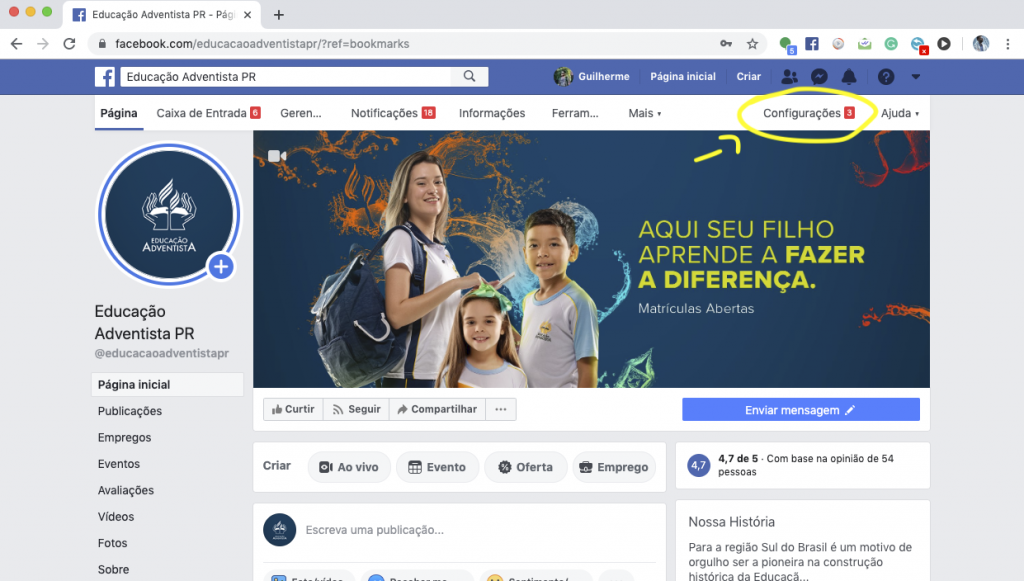
Task: Click the Facebook logo icon in the blue header
Action: click(x=104, y=77)
